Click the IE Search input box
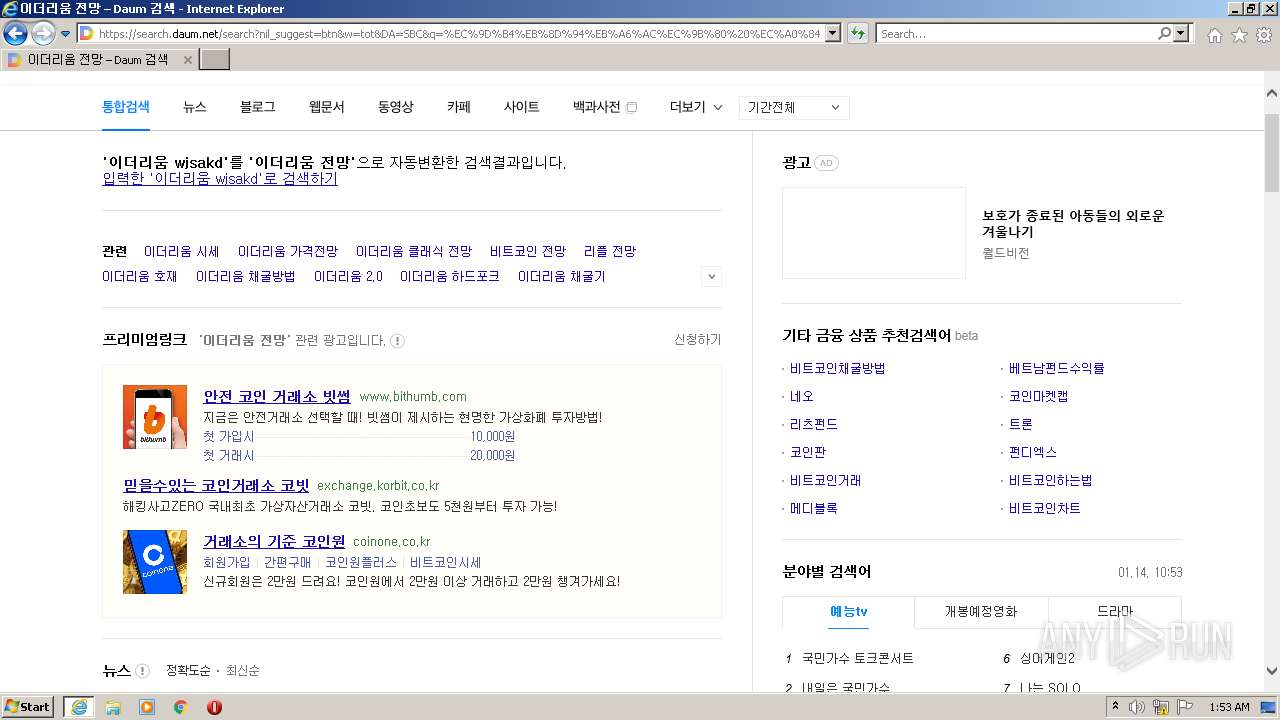The height and width of the screenshot is (720, 1280). (x=1016, y=34)
